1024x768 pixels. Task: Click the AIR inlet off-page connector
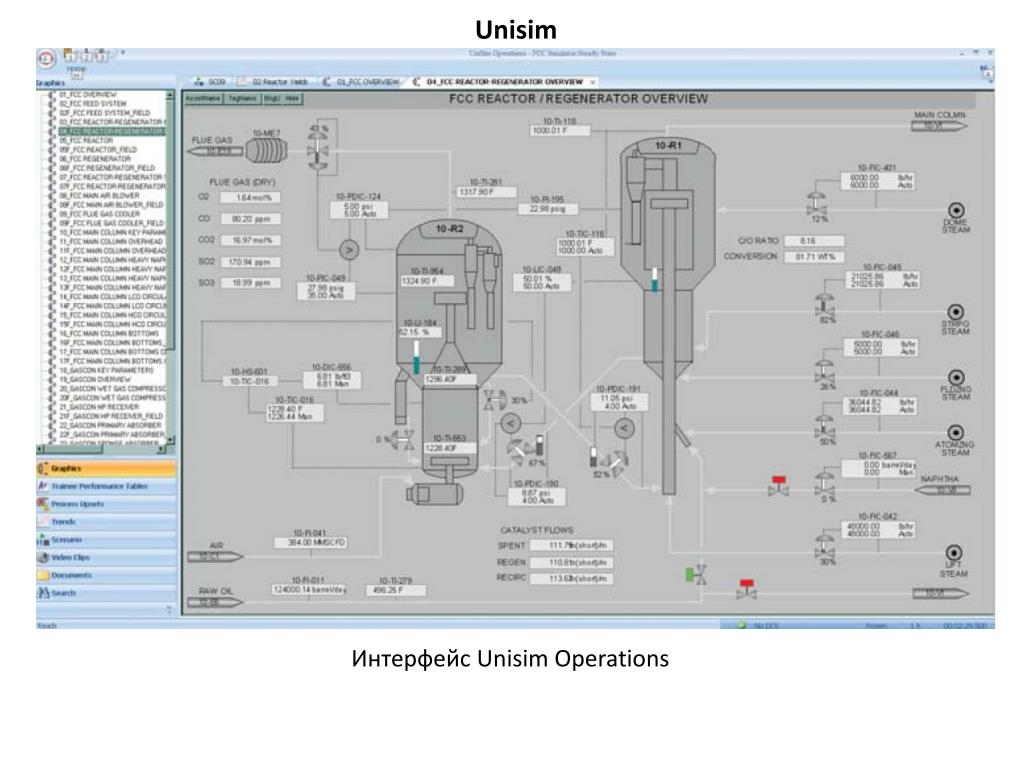[x=216, y=557]
